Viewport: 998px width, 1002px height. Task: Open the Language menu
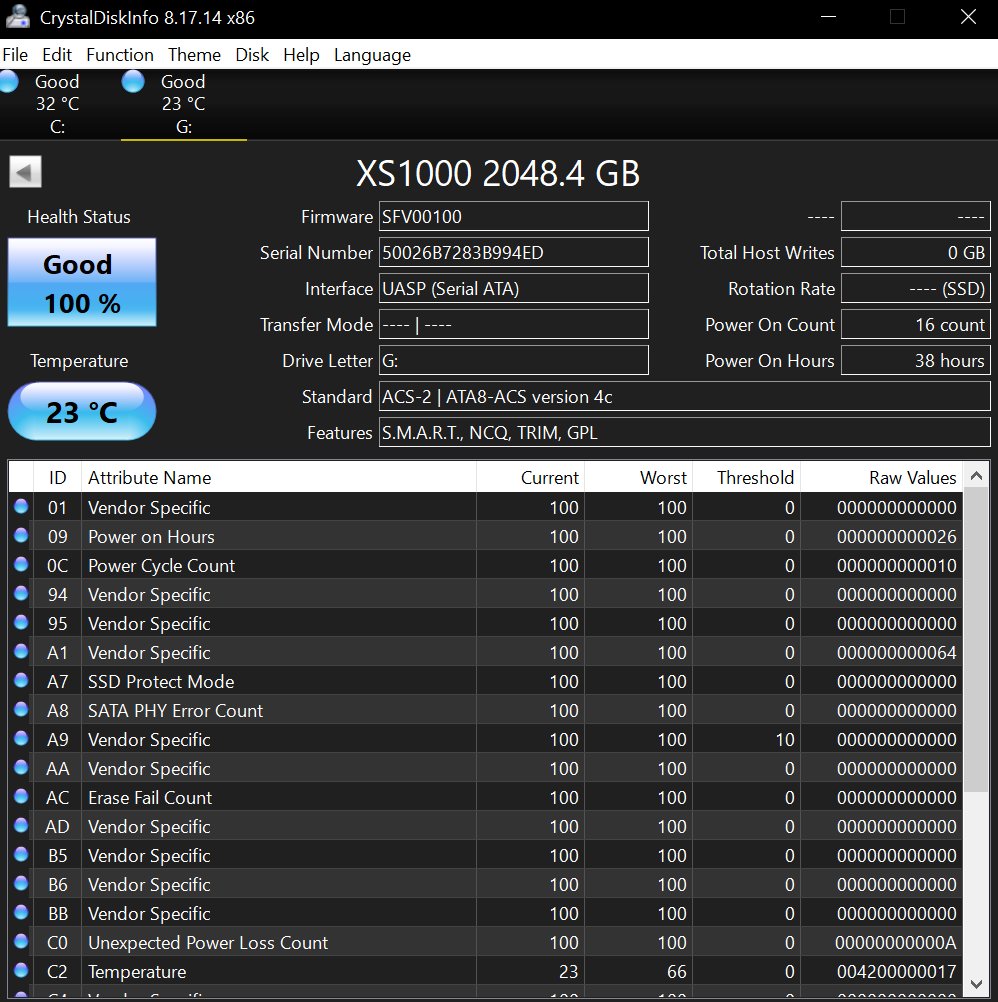pyautogui.click(x=372, y=55)
